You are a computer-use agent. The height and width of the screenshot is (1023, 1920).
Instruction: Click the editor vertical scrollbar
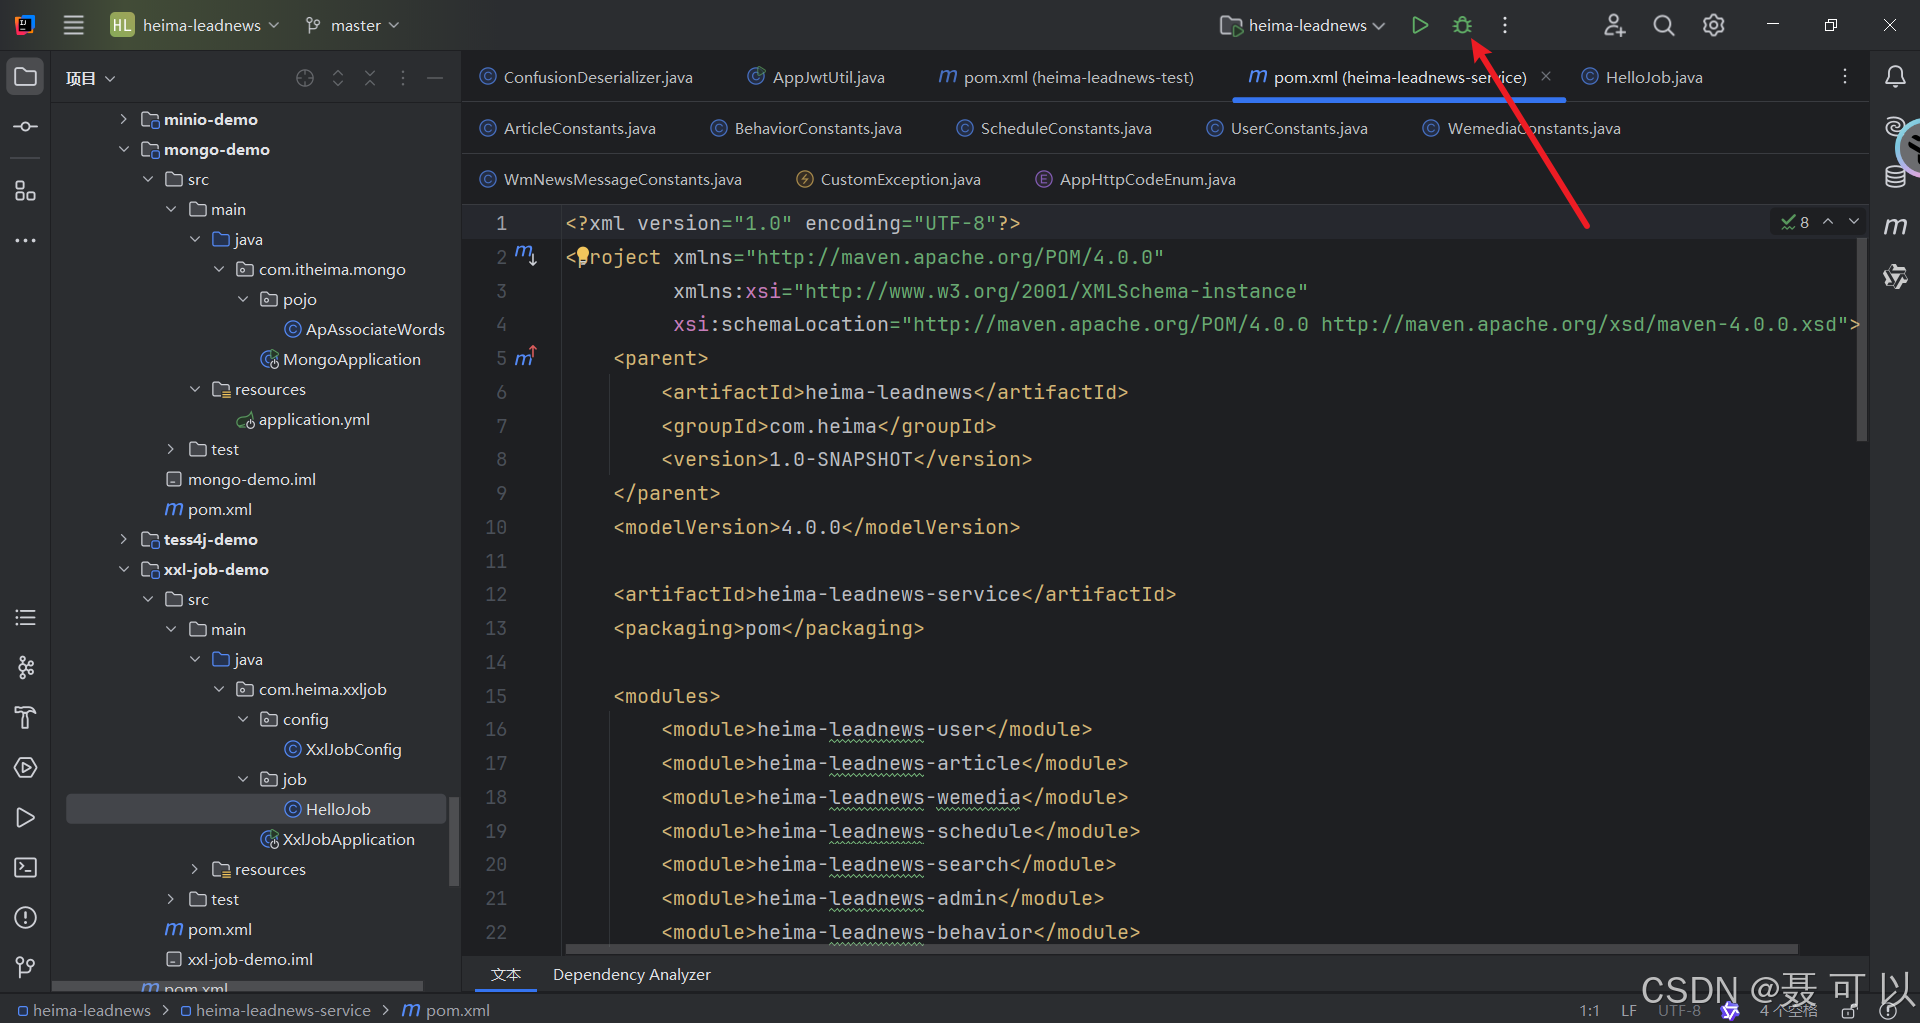[1862, 340]
